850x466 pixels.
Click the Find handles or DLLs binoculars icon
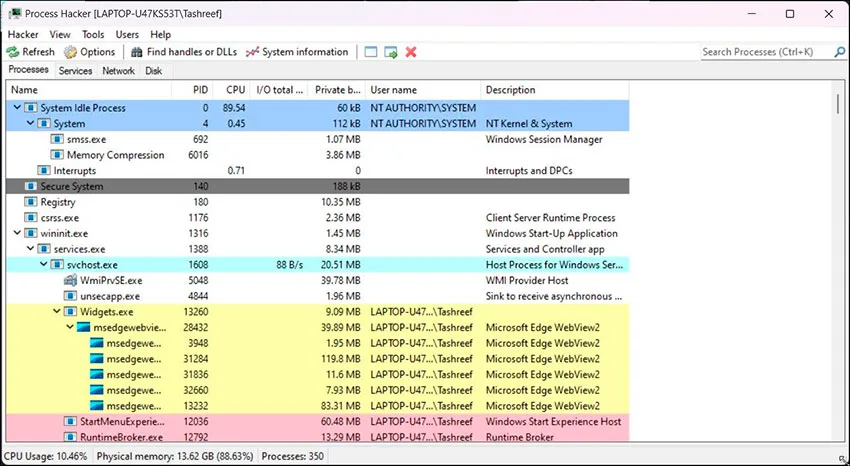137,52
